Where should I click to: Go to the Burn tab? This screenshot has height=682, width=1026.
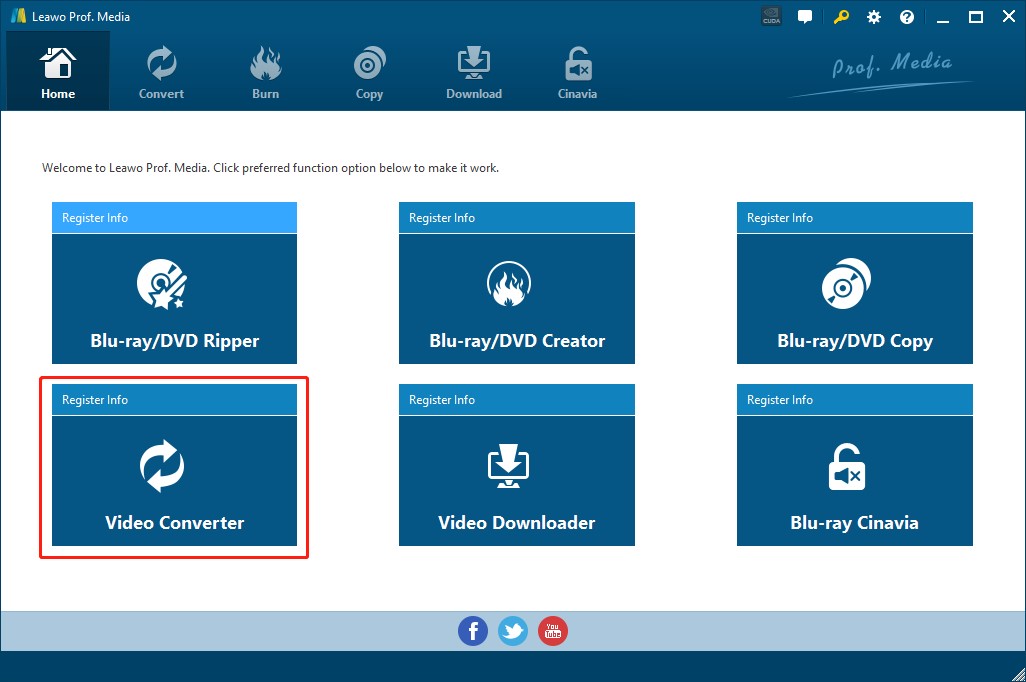pyautogui.click(x=265, y=72)
